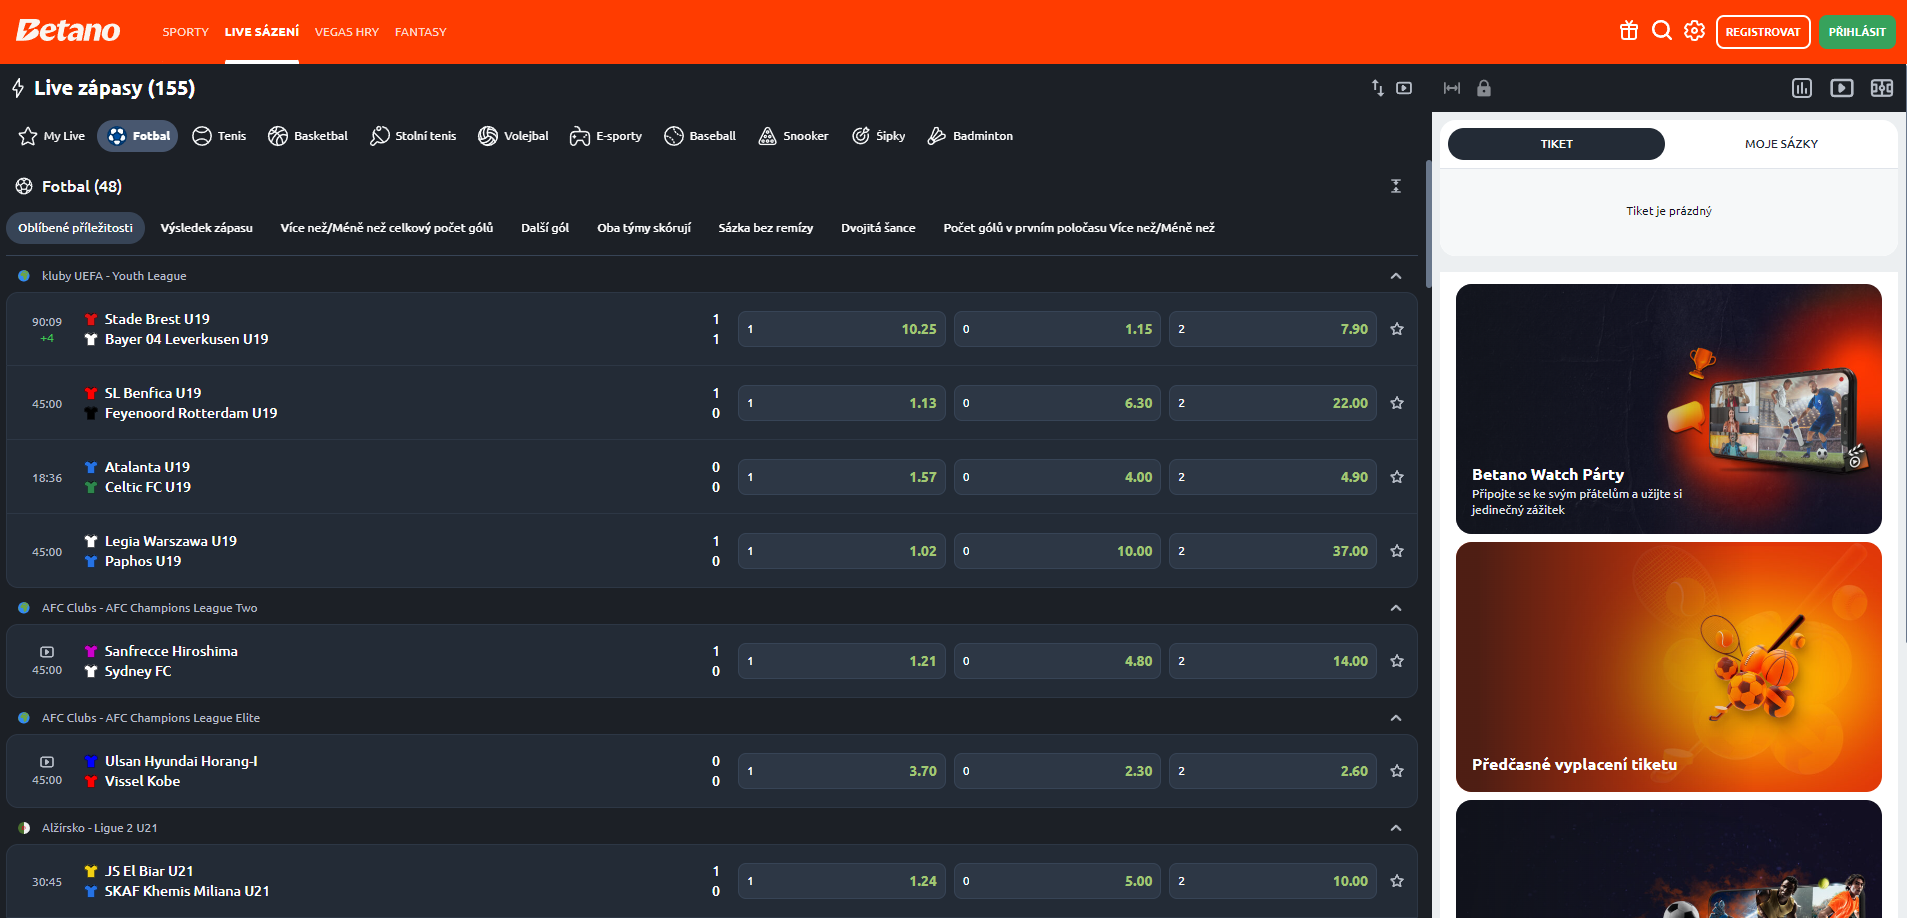Viewport: 1907px width, 918px height.
Task: Switch to Výsledek zápasu market tab
Action: pos(207,228)
